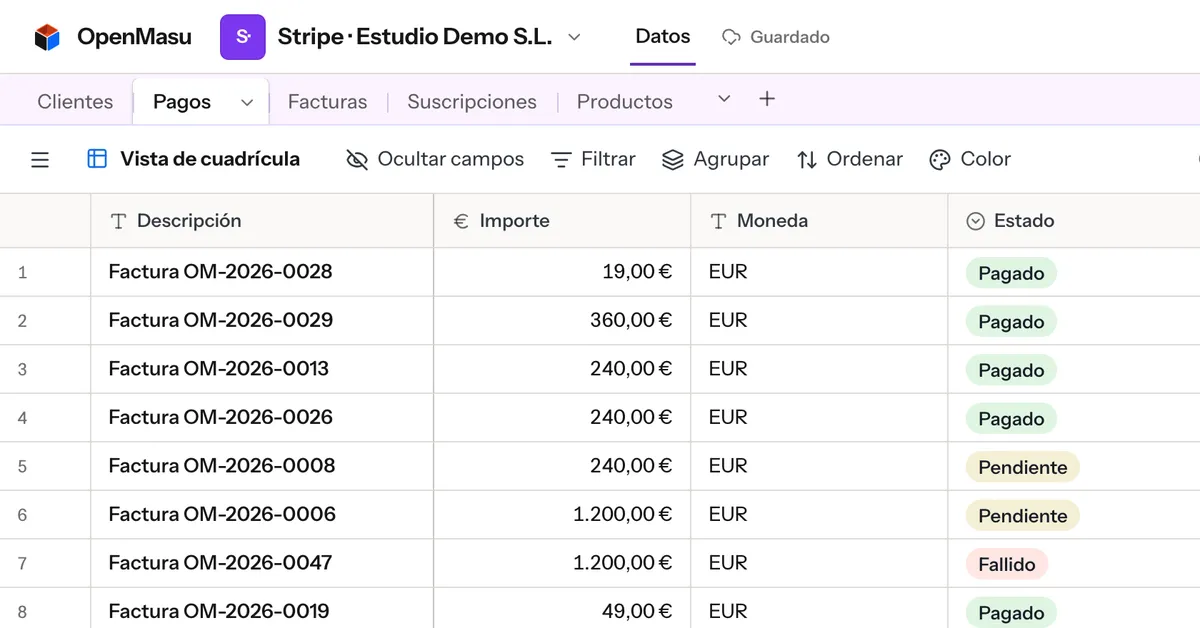Viewport: 1200px width, 628px height.
Task: Click the EUR cell for OM-2026-0047
Action: tap(819, 563)
